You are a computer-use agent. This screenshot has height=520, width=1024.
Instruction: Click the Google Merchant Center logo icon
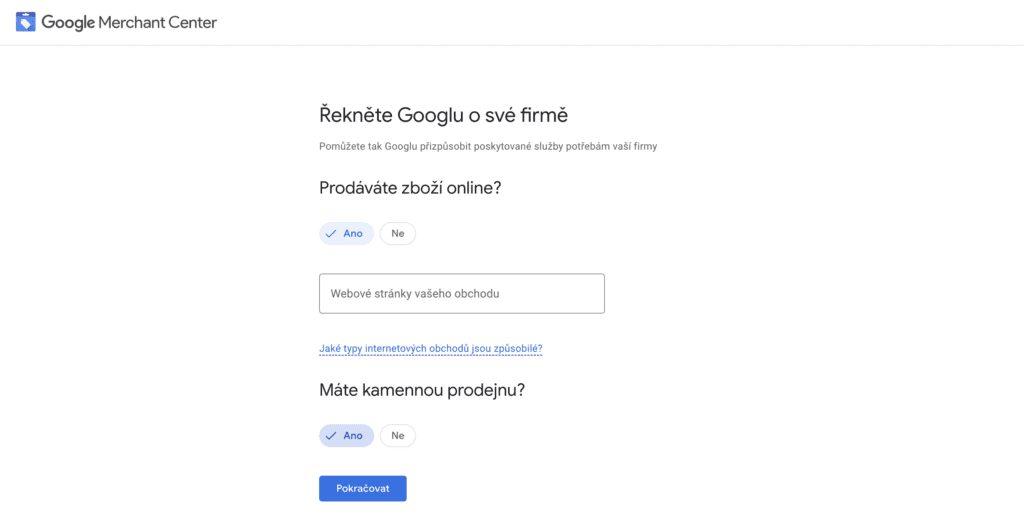[26, 22]
